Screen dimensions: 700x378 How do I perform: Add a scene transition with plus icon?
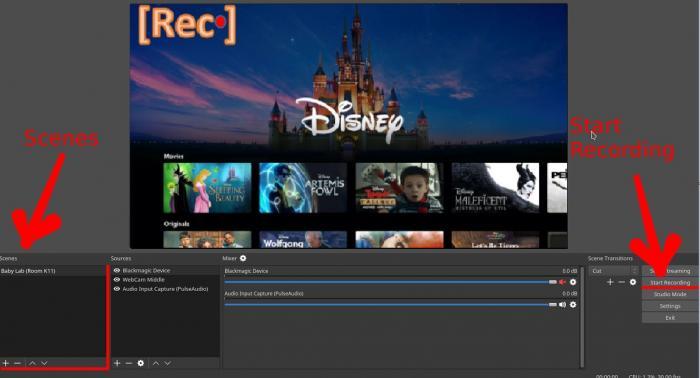[x=610, y=282]
